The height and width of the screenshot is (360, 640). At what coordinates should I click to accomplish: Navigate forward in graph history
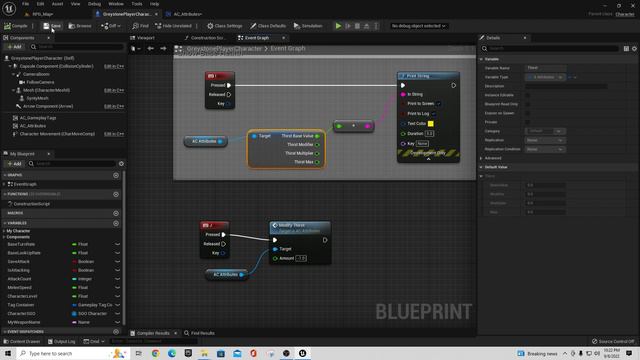[x=163, y=48]
